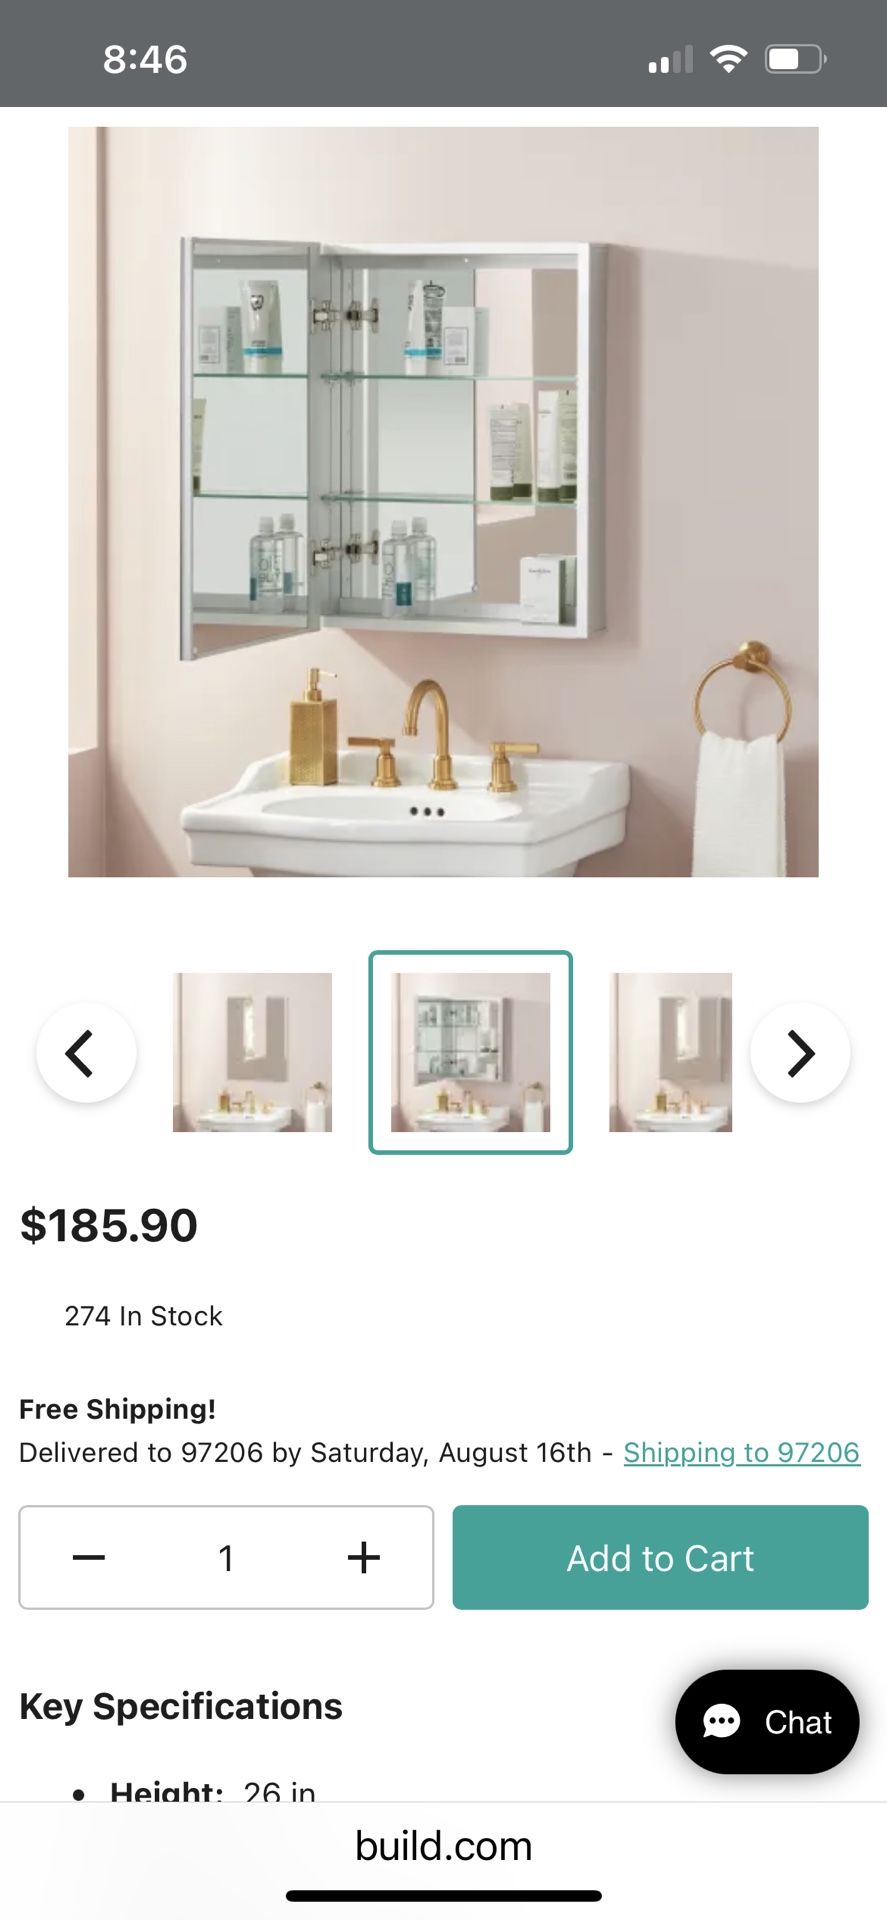887x1920 pixels.
Task: Tap the Key Specifications heading
Action: pyautogui.click(x=181, y=1706)
